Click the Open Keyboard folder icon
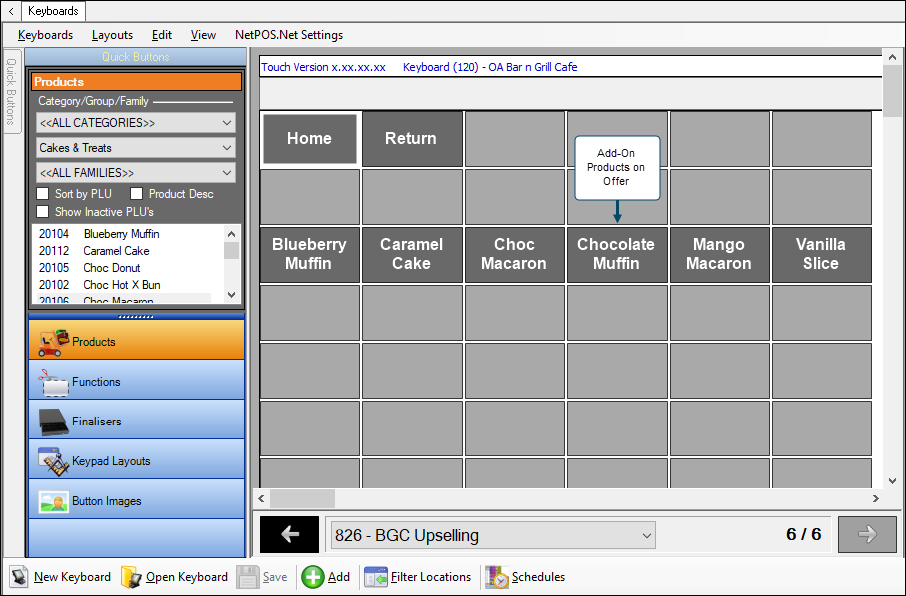This screenshot has width=906, height=596. point(131,577)
